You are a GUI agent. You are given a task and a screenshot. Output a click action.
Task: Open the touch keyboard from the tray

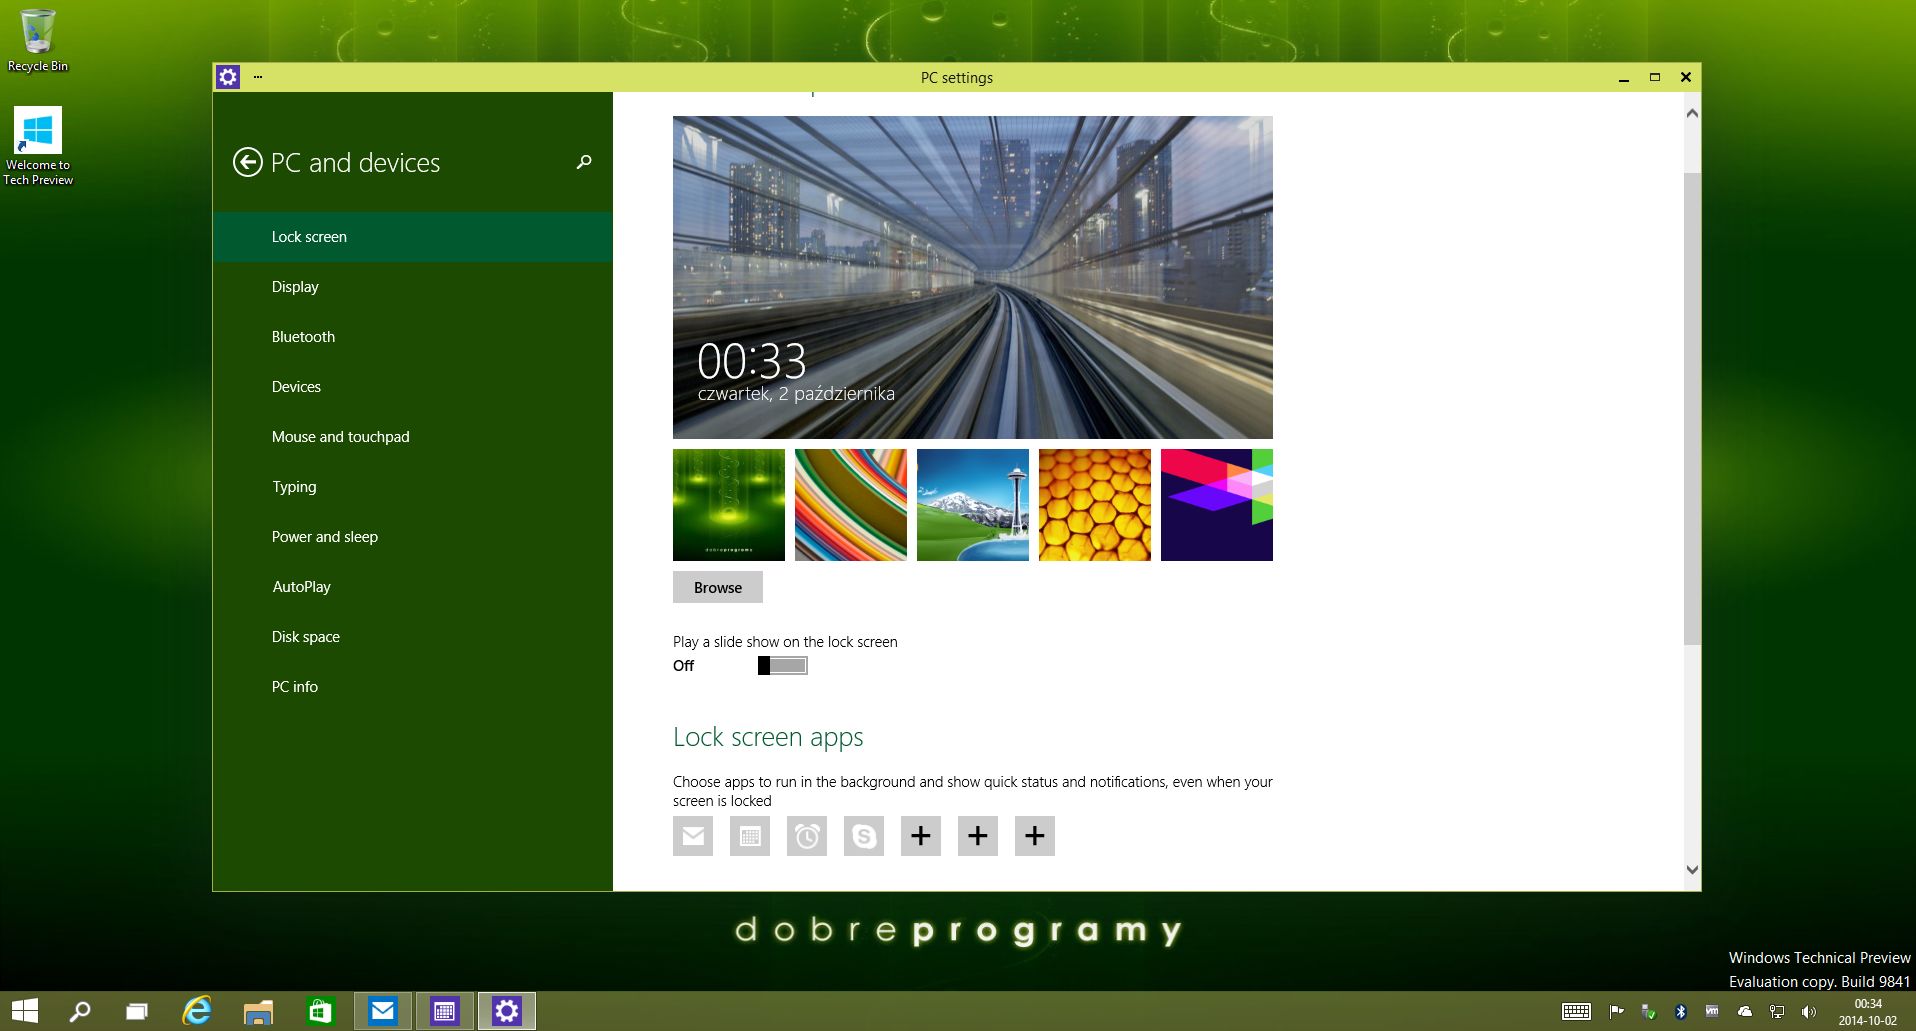[x=1577, y=1012]
